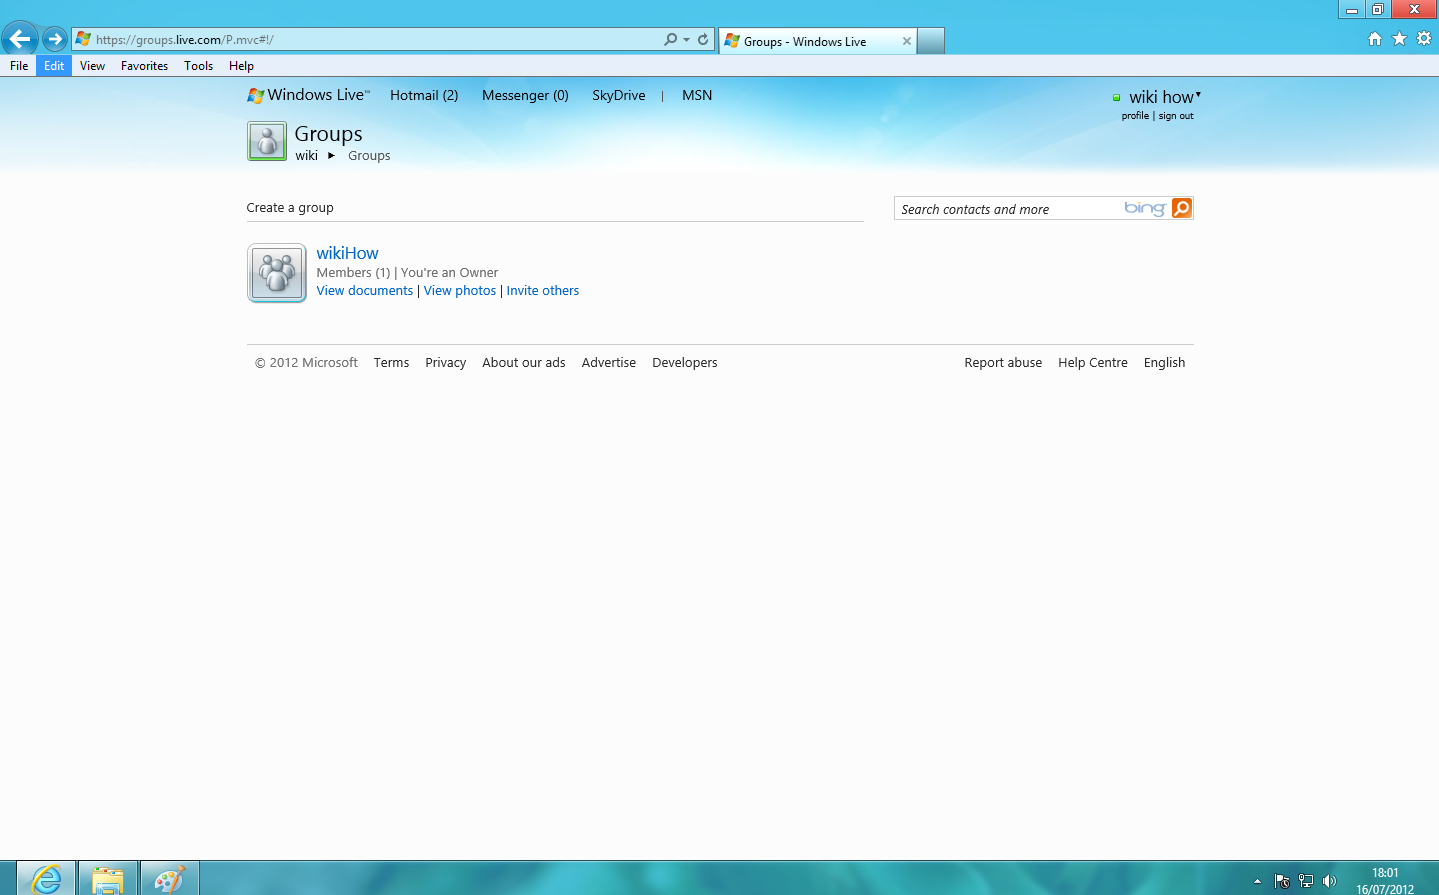Change language via English link
Image resolution: width=1439 pixels, height=895 pixels.
click(1164, 363)
